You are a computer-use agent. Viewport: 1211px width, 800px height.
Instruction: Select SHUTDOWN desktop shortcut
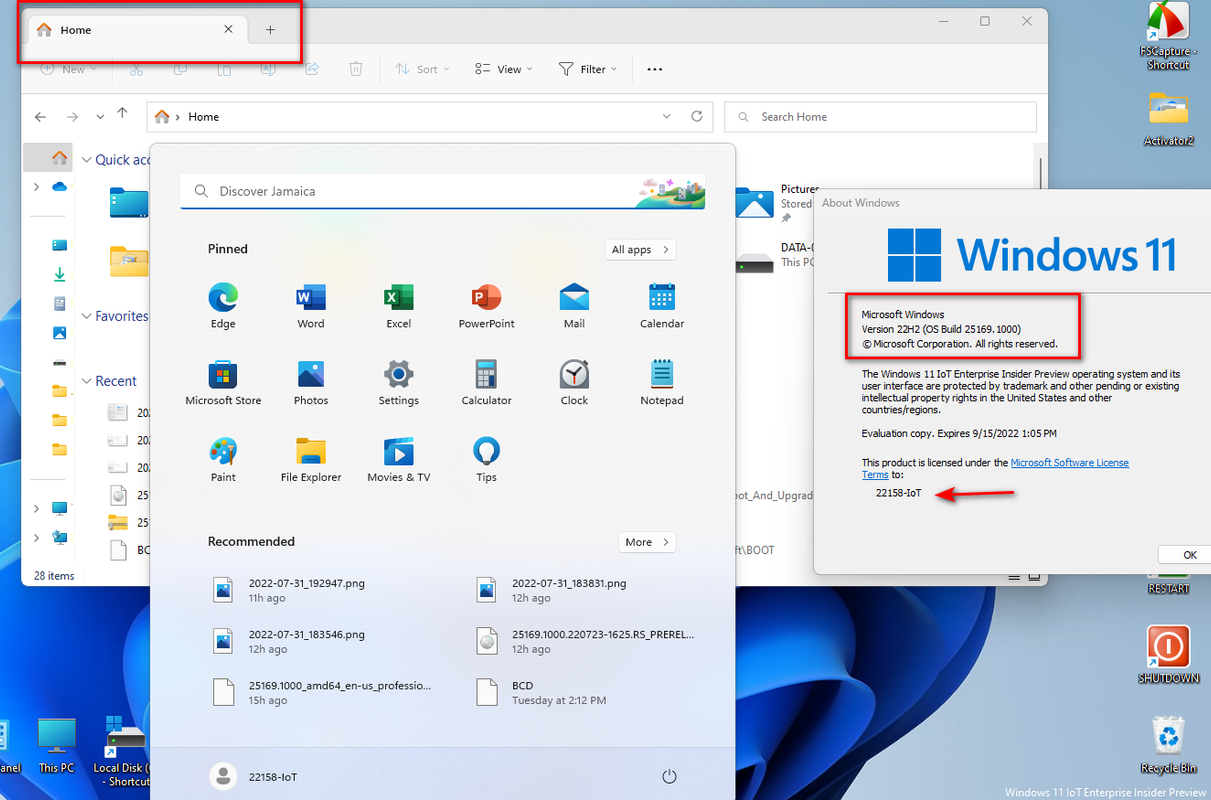point(1168,654)
